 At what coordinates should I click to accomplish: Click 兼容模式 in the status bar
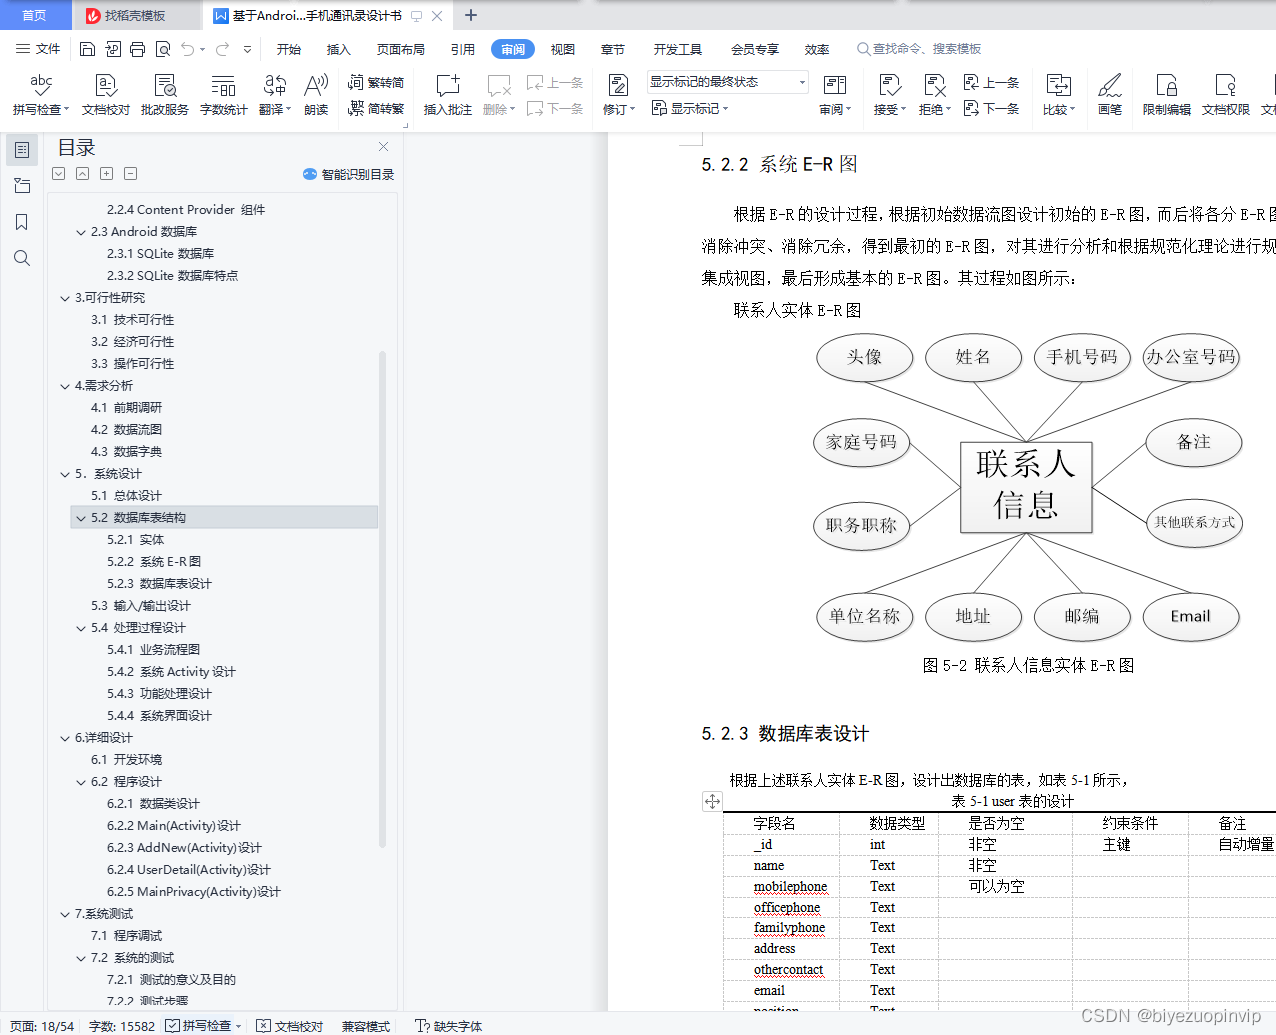coord(366,1026)
